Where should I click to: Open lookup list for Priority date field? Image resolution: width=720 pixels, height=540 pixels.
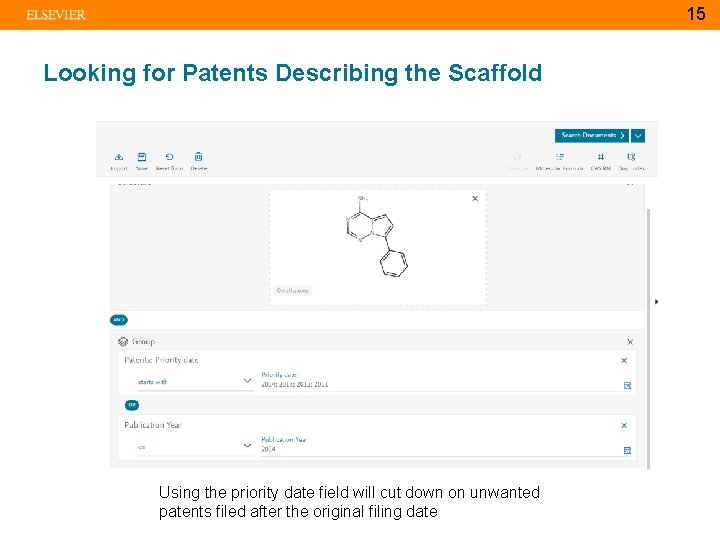627,385
